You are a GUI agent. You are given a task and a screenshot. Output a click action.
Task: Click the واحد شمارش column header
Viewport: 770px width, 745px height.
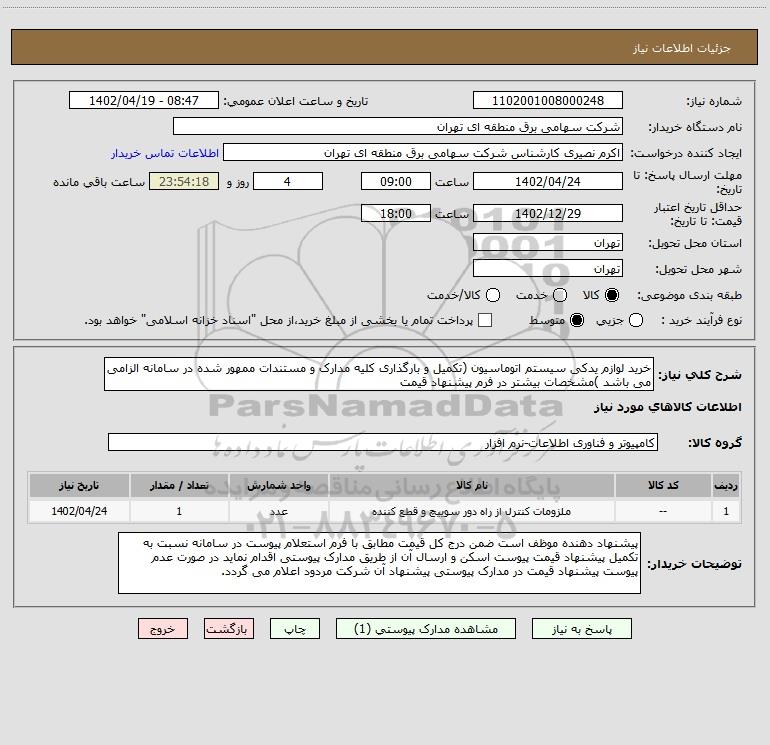pos(278,485)
